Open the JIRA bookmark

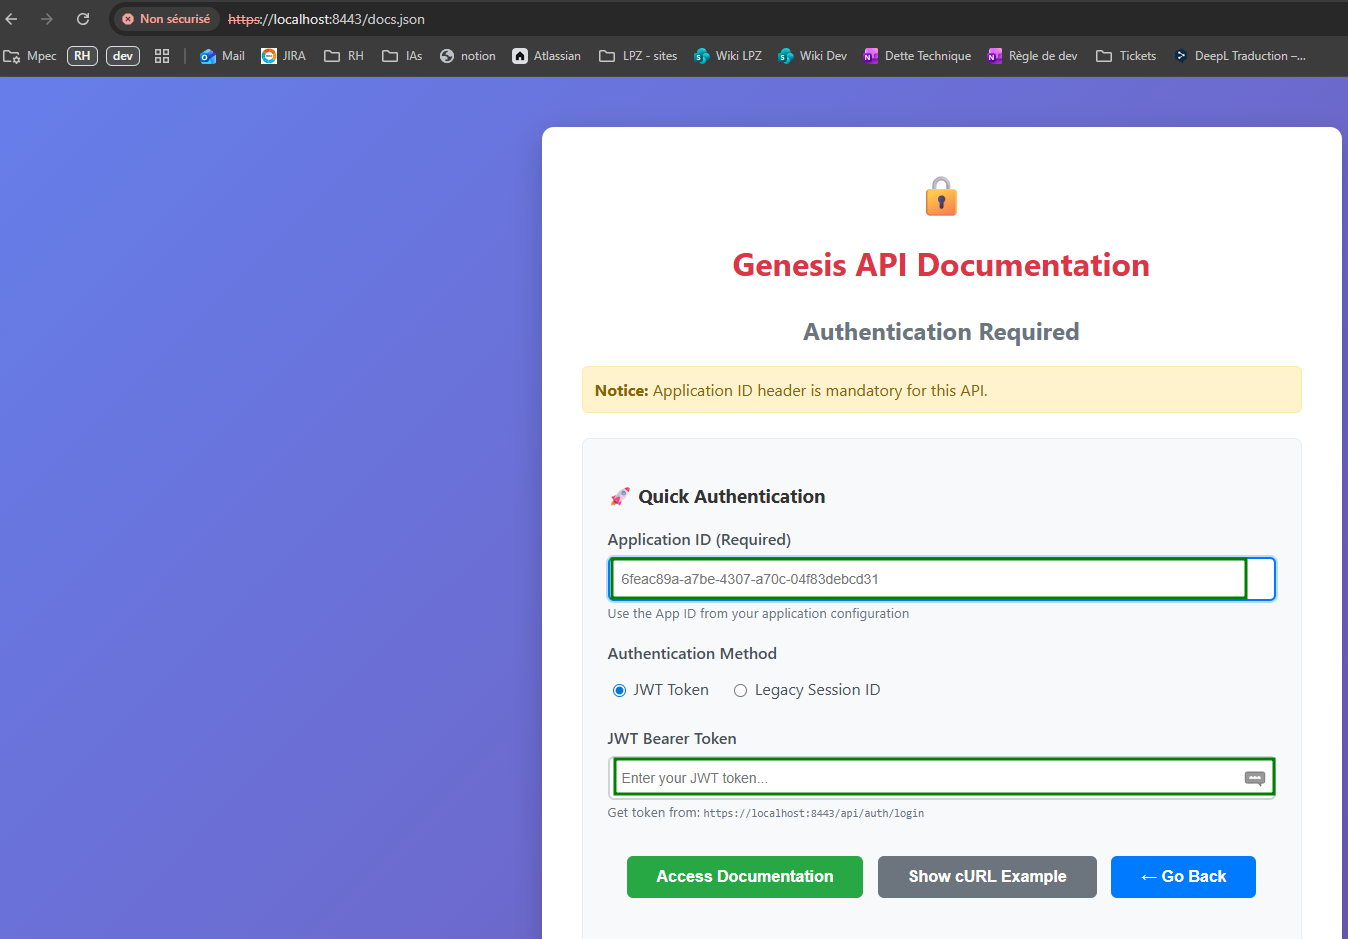(283, 56)
